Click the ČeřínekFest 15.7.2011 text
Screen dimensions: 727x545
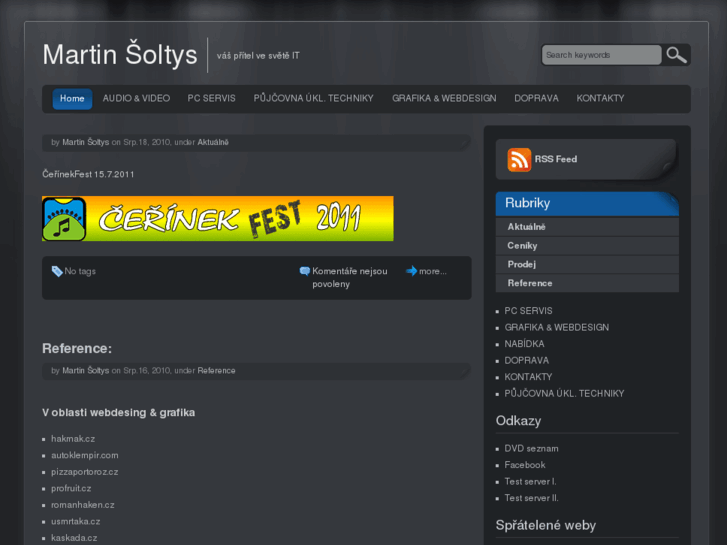(88, 174)
